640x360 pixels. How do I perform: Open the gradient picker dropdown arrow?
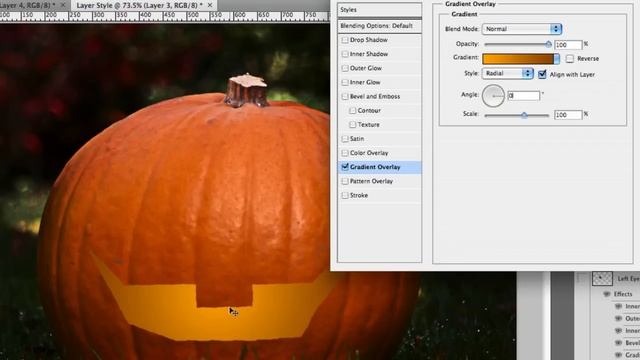click(556, 59)
